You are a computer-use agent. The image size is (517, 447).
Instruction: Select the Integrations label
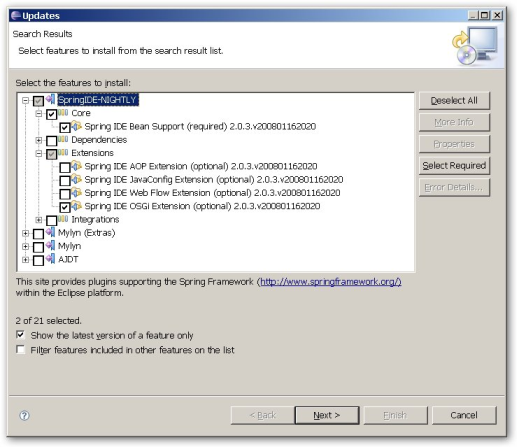[x=95, y=219]
